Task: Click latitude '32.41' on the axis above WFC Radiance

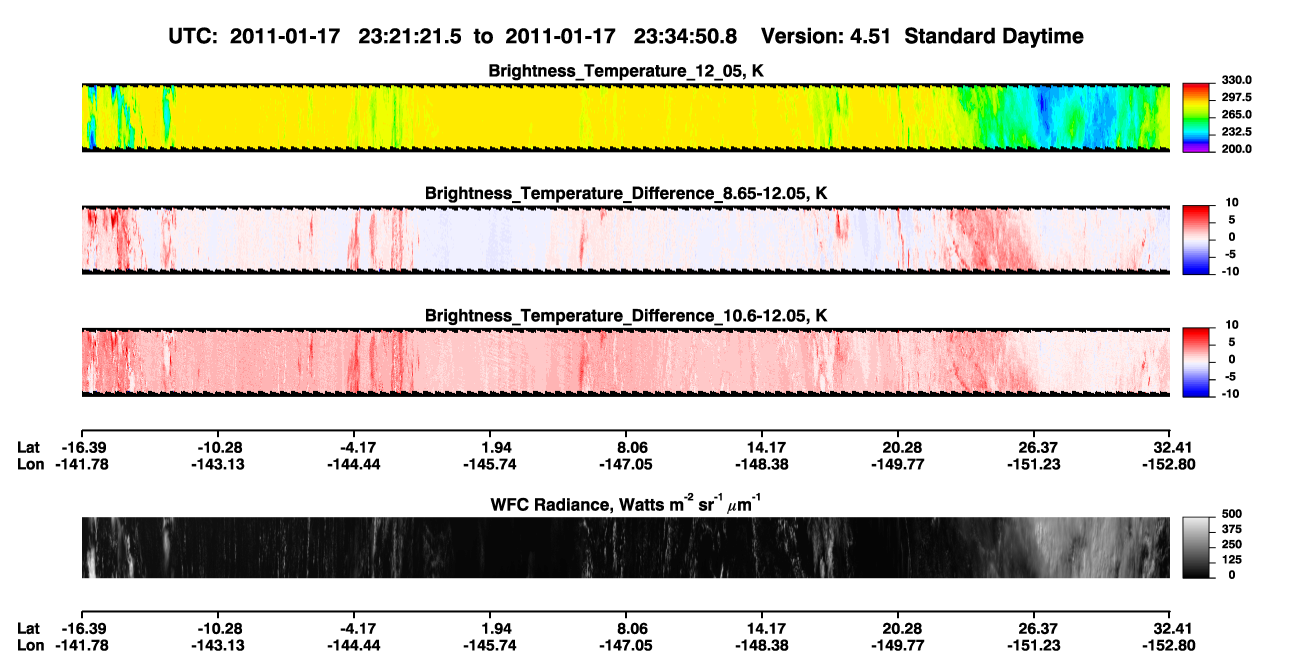Action: [1170, 447]
